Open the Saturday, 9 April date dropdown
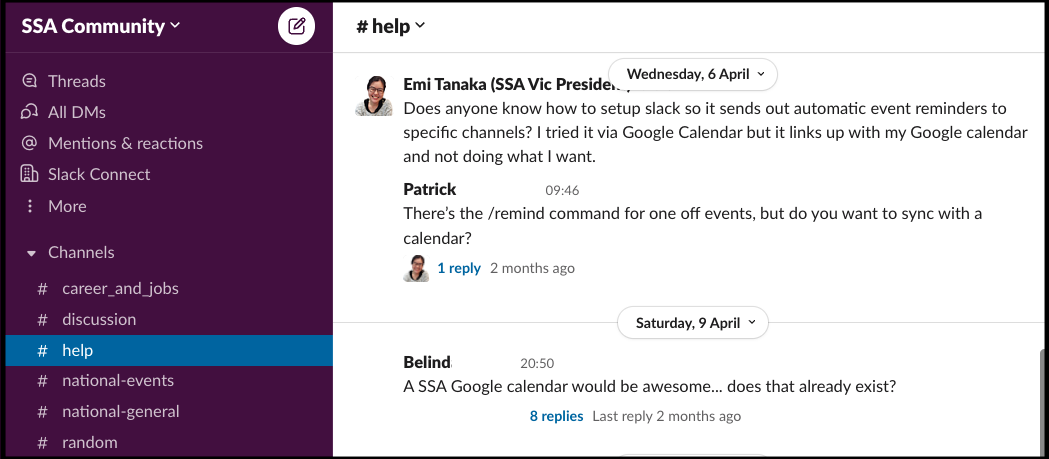Image resolution: width=1049 pixels, height=459 pixels. (692, 323)
